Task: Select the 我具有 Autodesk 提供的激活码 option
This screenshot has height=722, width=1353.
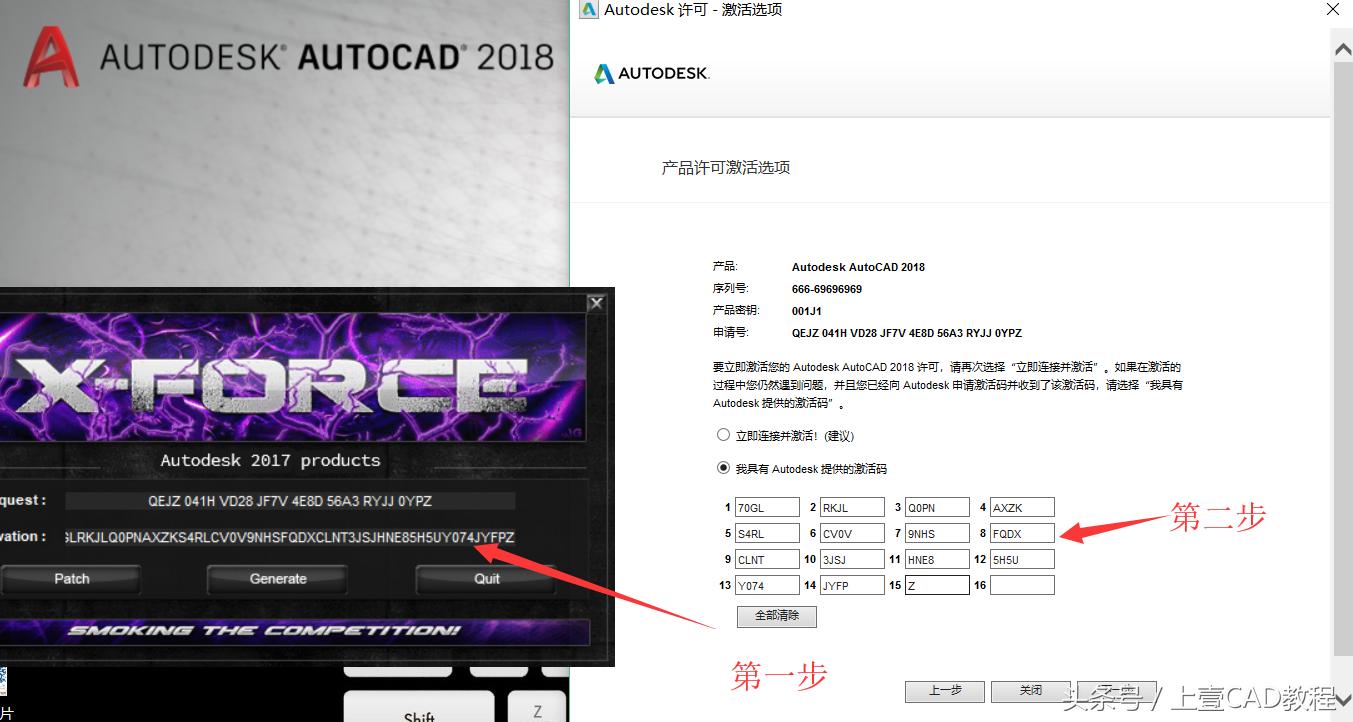Action: click(x=723, y=467)
